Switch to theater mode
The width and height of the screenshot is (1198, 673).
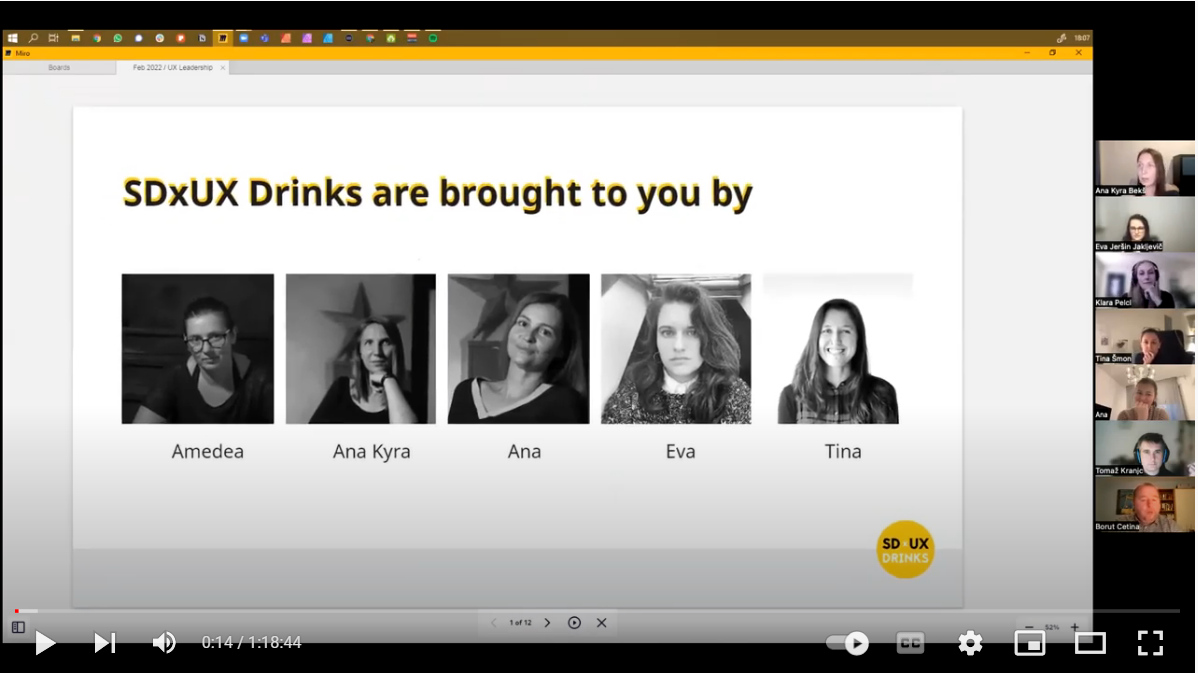coord(1090,643)
